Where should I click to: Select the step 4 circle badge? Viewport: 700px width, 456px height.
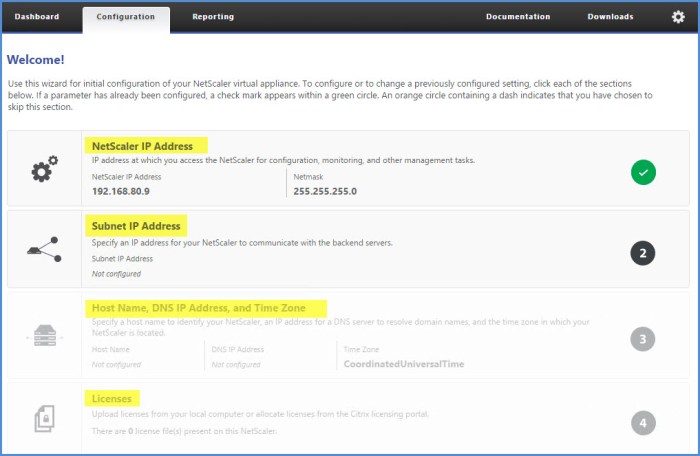[x=643, y=423]
